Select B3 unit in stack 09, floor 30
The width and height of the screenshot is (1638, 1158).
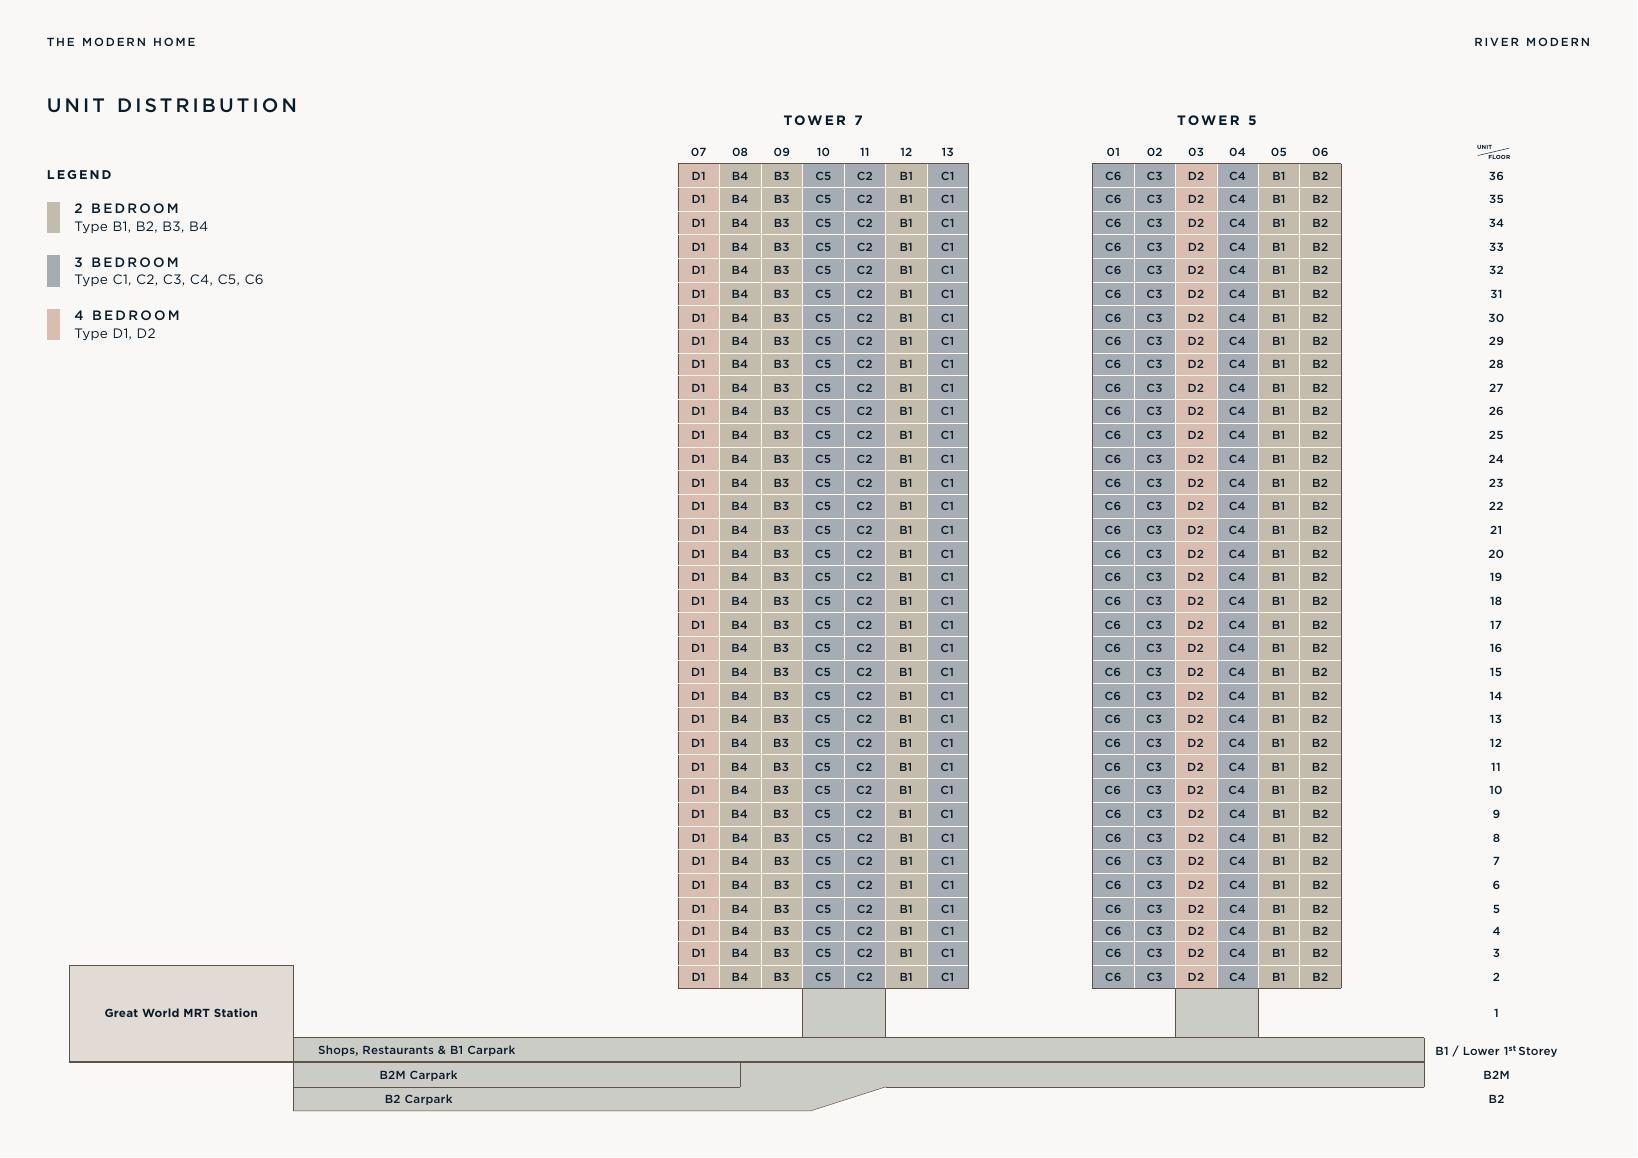tap(781, 318)
